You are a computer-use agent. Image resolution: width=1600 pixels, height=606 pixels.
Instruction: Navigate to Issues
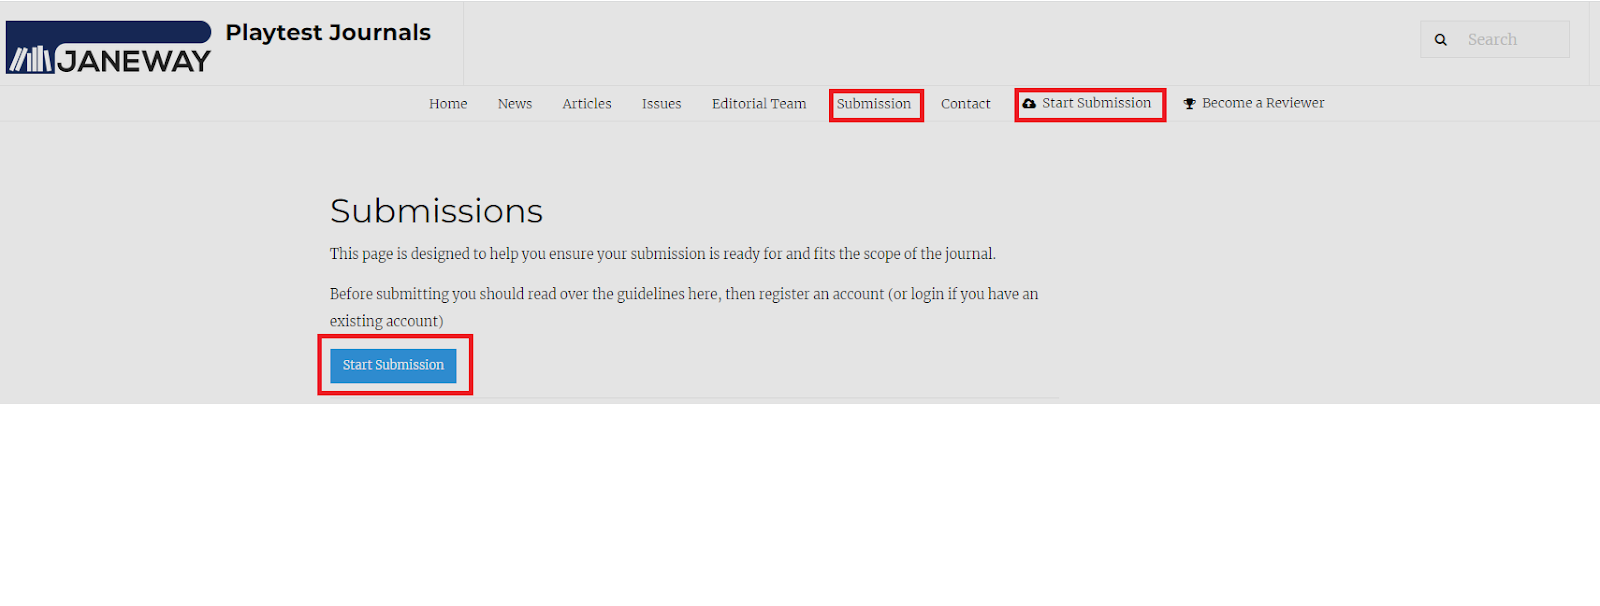click(662, 104)
